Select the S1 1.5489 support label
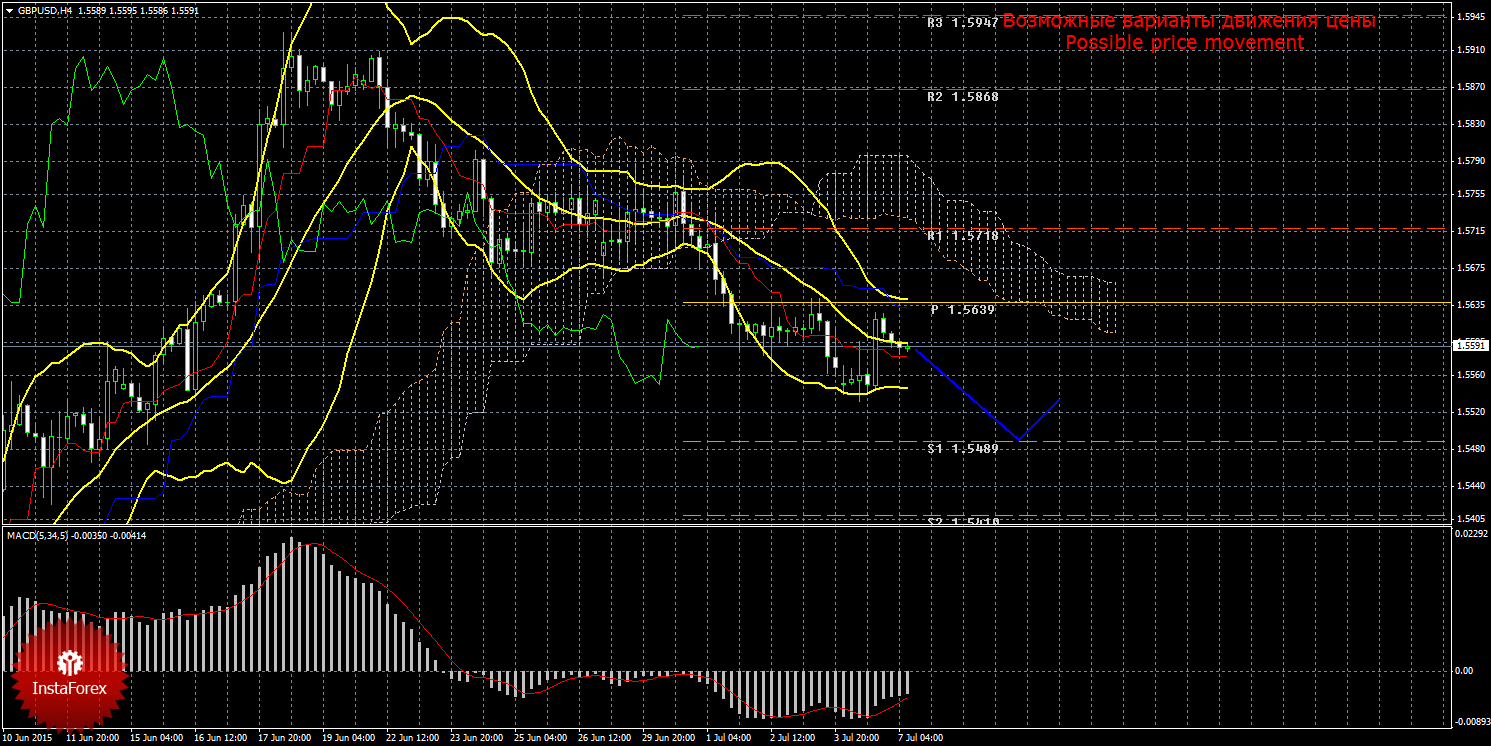The height and width of the screenshot is (746, 1491). tap(963, 448)
